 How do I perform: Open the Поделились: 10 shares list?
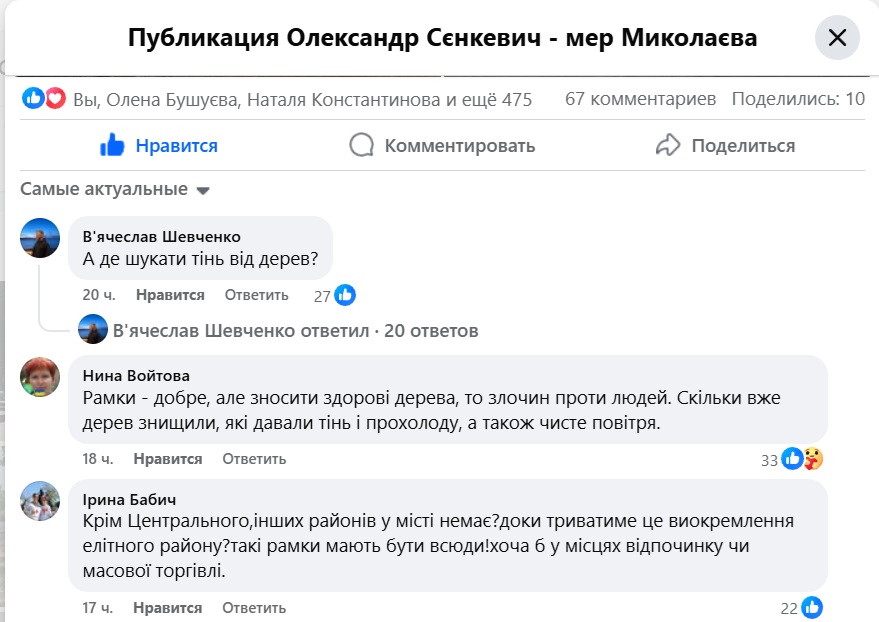point(798,99)
